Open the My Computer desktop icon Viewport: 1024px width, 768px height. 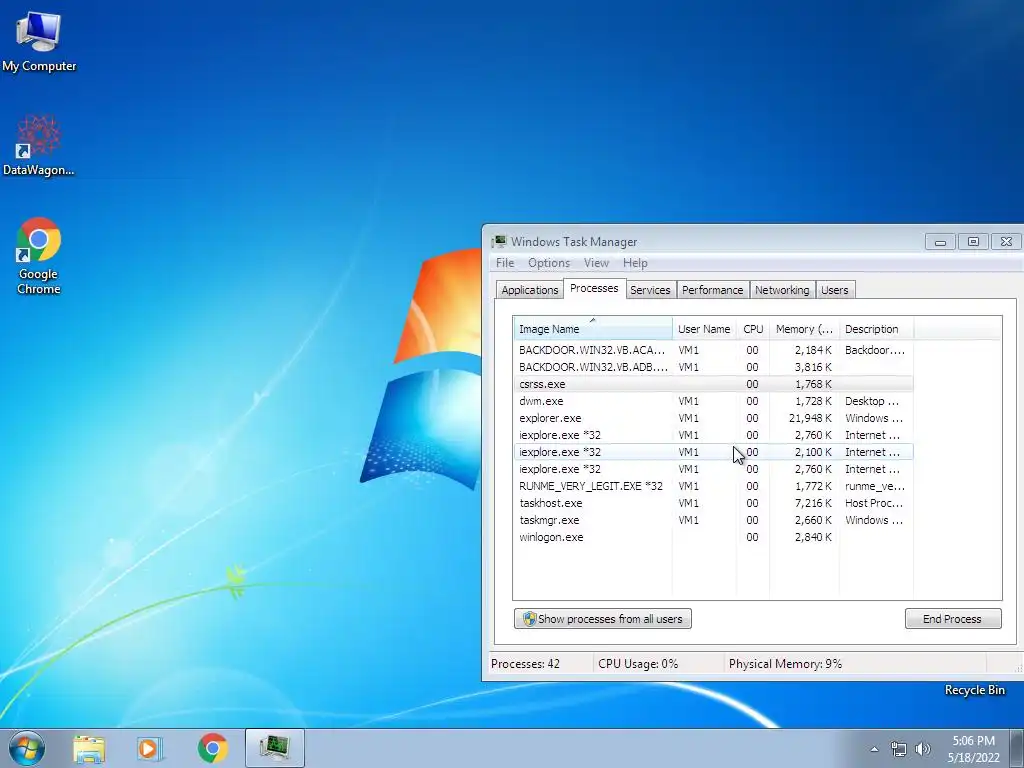[39, 41]
